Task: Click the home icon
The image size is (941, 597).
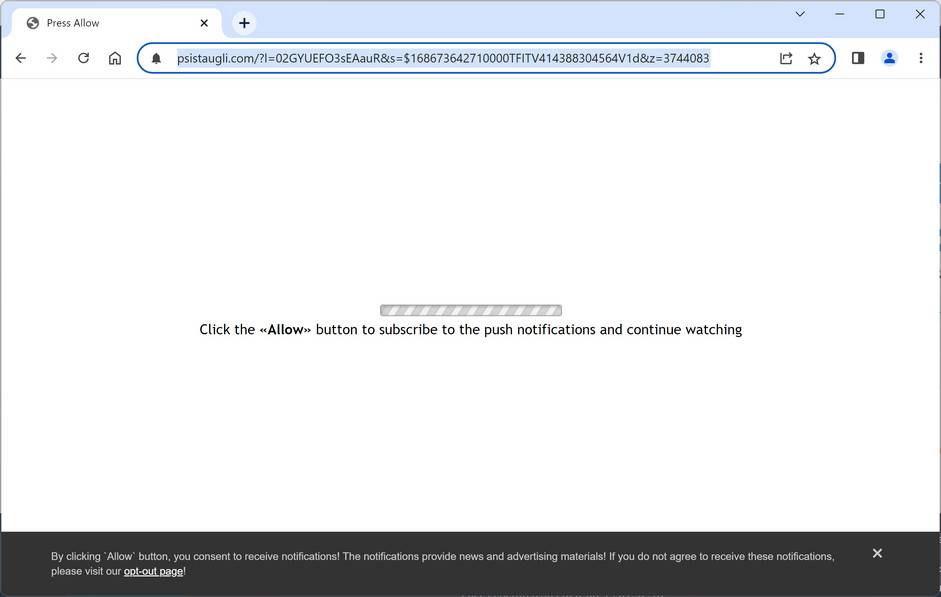Action: [x=115, y=58]
